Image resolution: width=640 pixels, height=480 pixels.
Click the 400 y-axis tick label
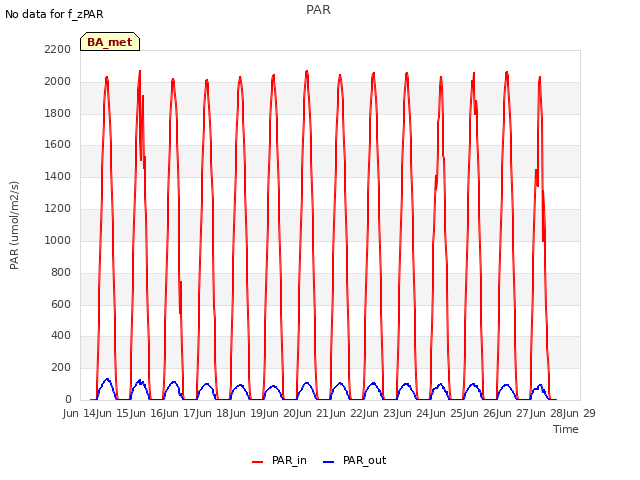(61, 336)
